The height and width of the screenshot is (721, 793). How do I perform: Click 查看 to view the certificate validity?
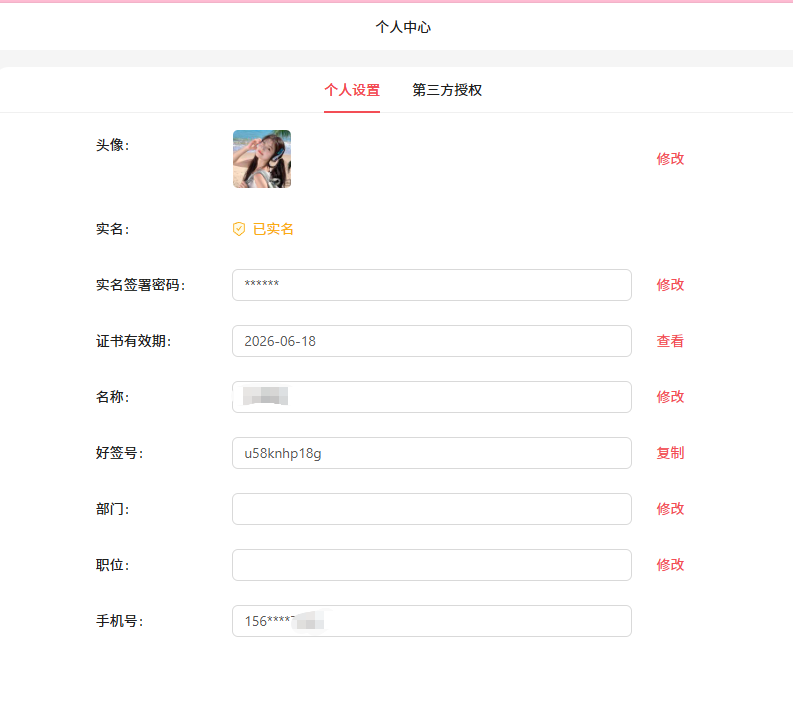click(670, 341)
